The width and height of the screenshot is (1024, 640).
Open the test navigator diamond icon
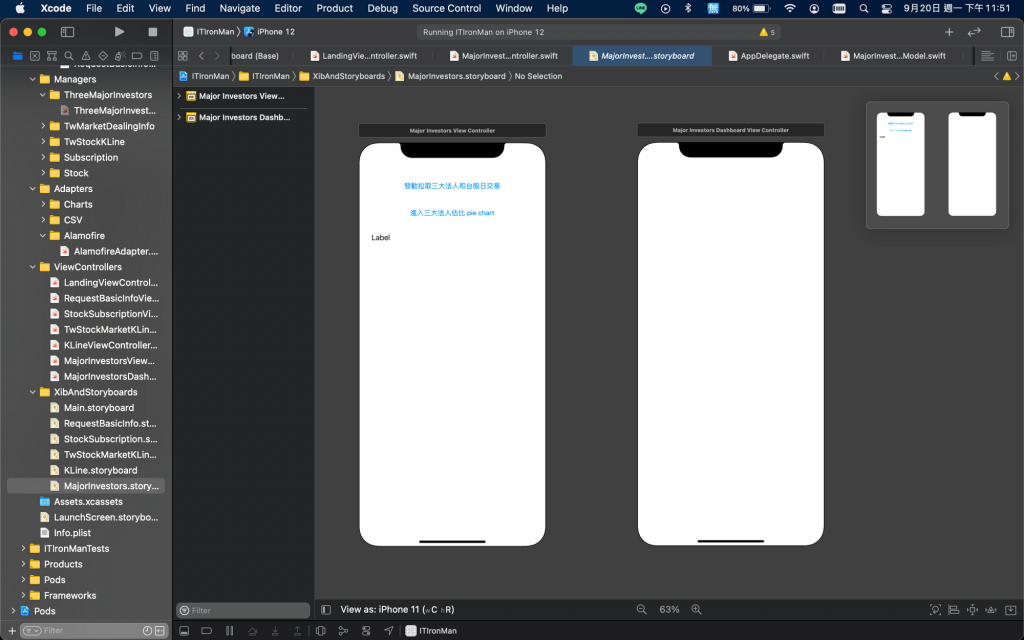(x=103, y=56)
